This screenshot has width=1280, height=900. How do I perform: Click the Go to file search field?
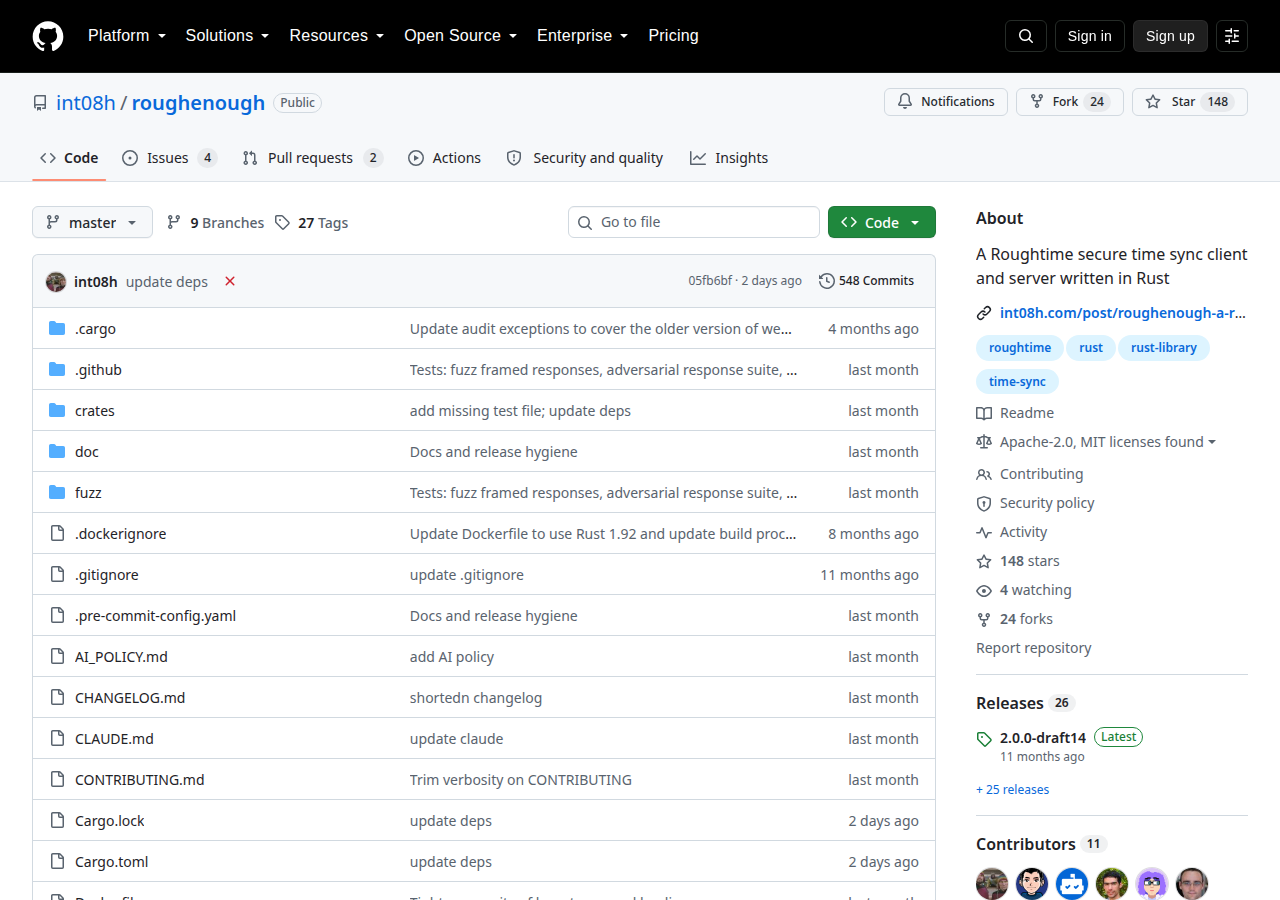coord(694,222)
